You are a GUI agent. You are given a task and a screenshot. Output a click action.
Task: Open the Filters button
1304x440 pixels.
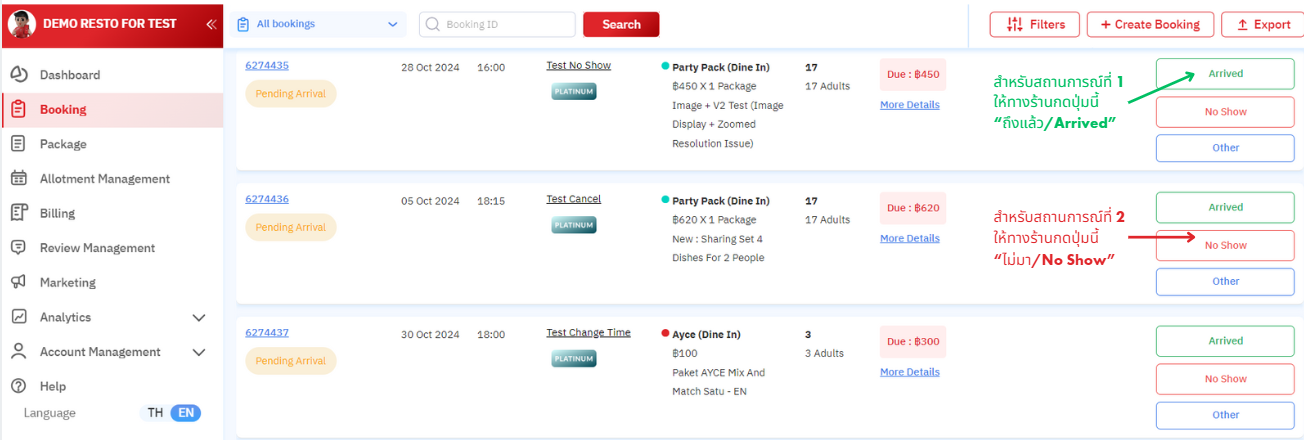1034,24
